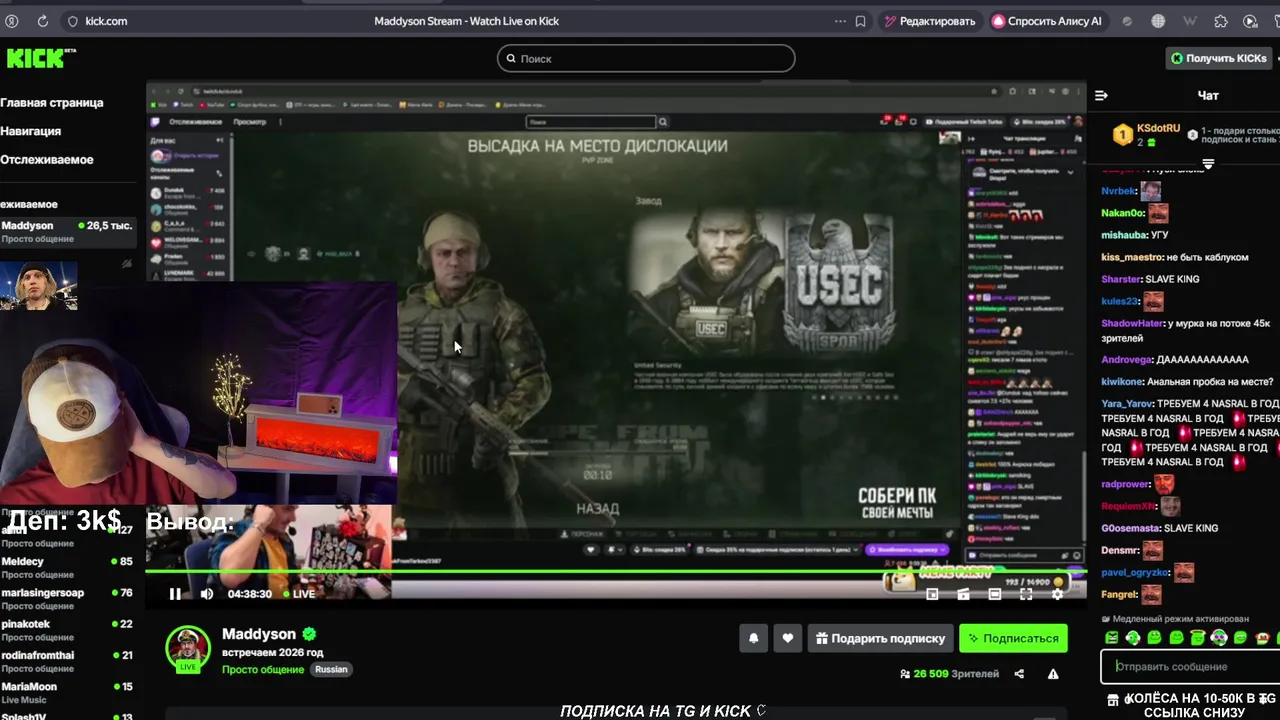Click the Получить KICKs button
Viewport: 1280px width, 720px height.
click(1219, 58)
